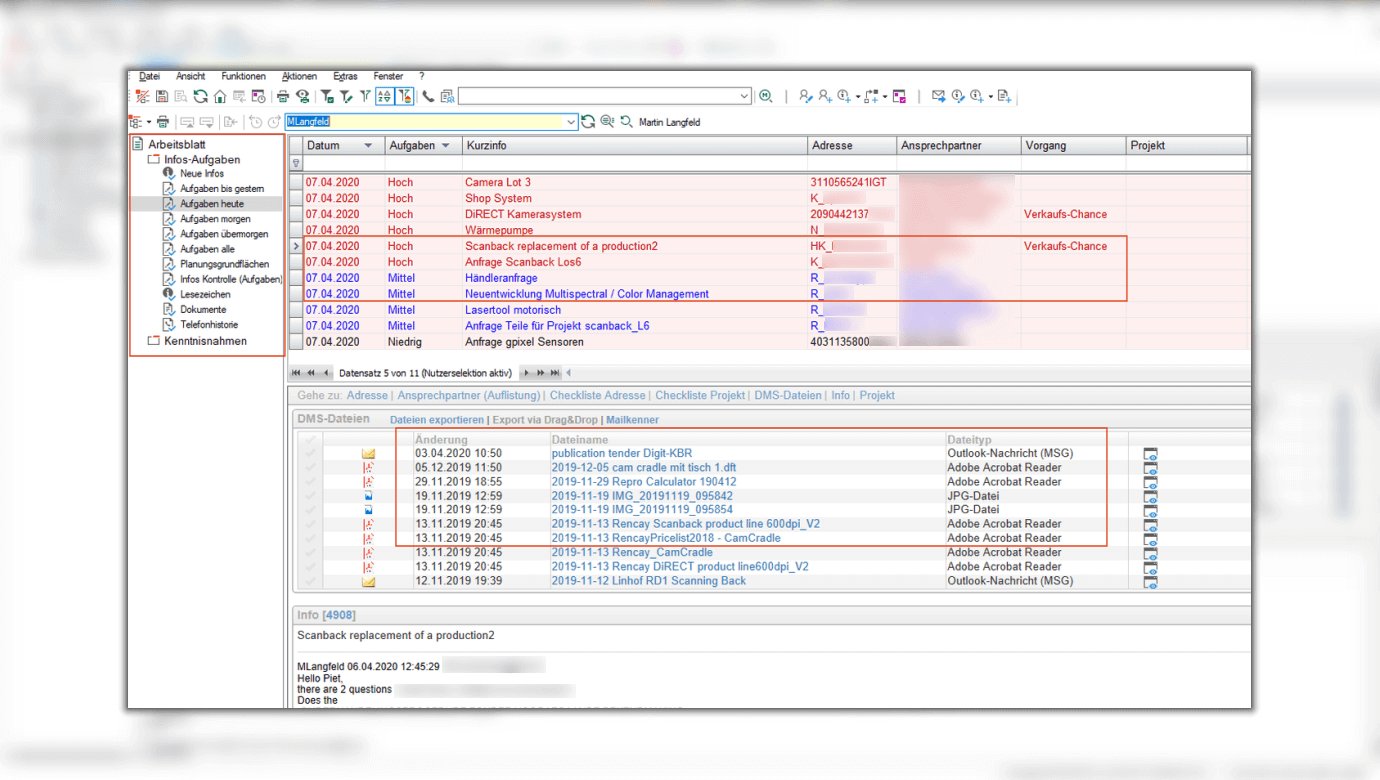Click the telephone icon in toolbar
Image resolution: width=1380 pixels, height=780 pixels.
[428, 97]
